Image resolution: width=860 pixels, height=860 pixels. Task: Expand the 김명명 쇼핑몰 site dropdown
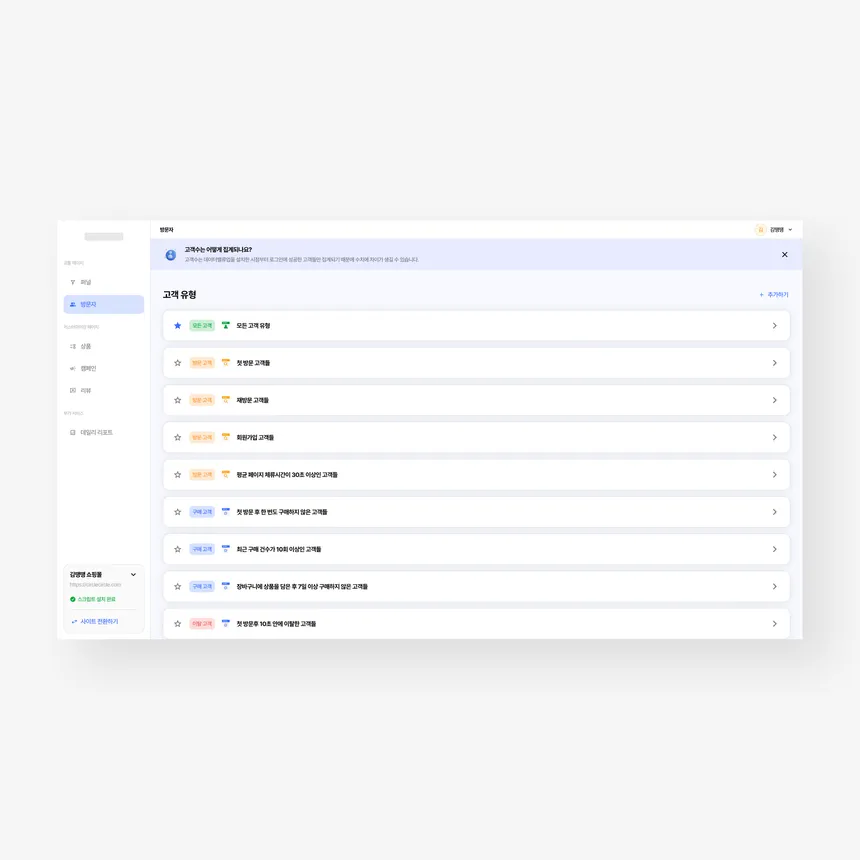click(x=133, y=575)
